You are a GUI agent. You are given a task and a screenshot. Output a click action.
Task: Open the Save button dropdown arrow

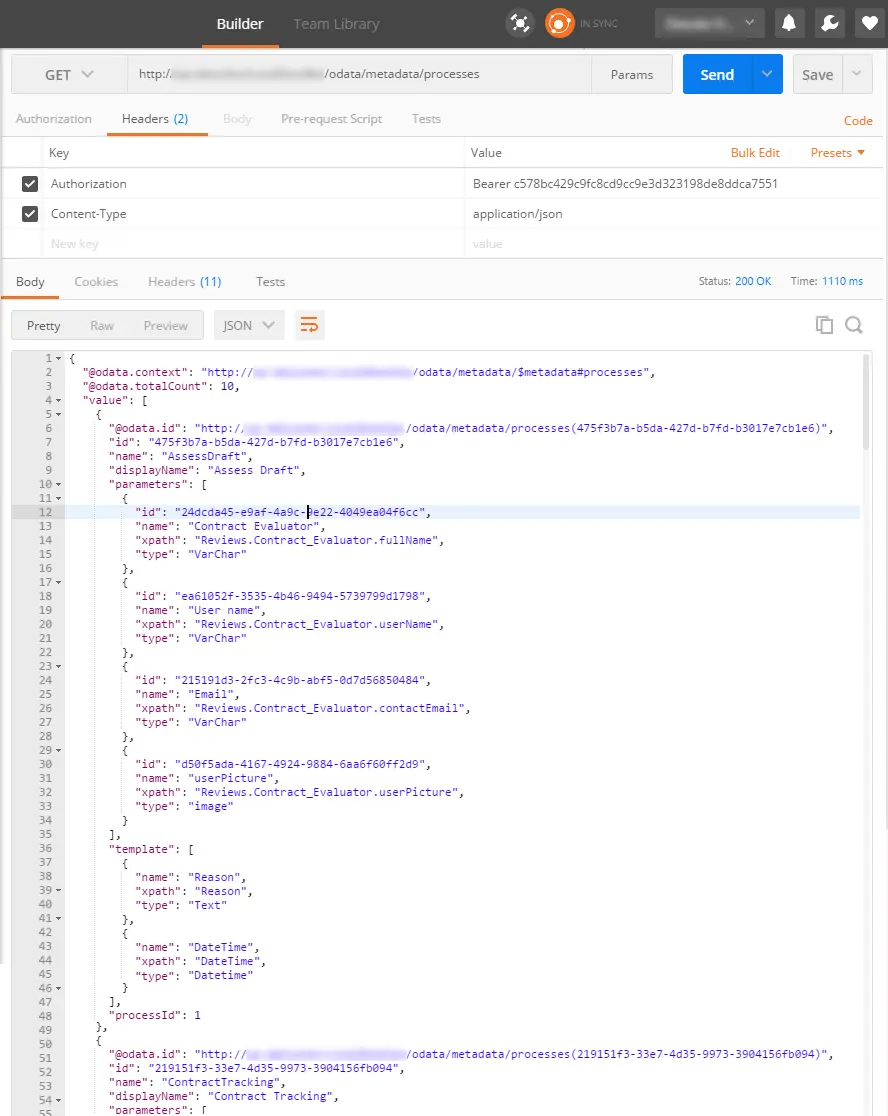point(857,74)
